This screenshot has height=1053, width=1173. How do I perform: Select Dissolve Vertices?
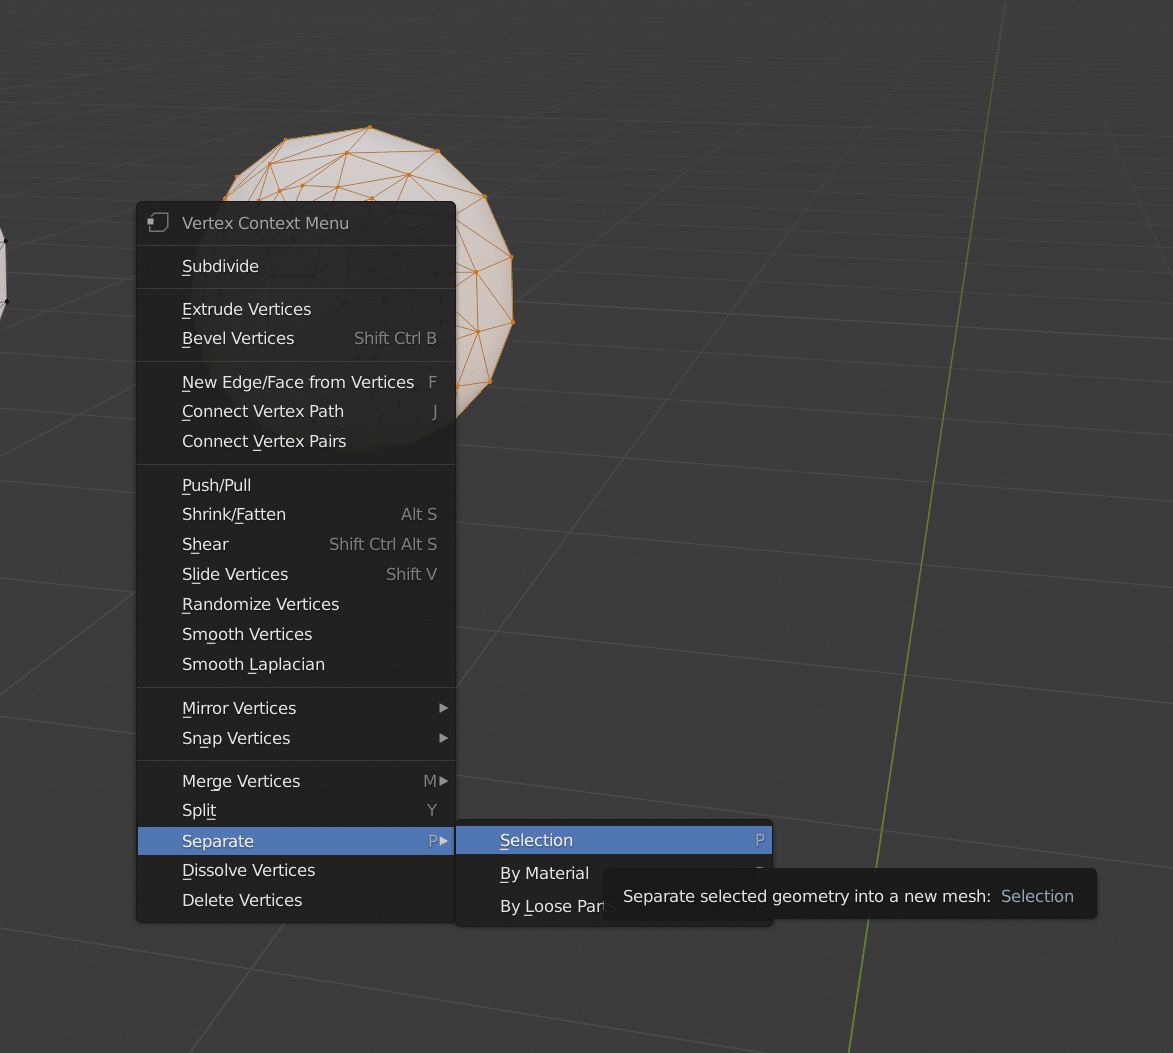296,871
